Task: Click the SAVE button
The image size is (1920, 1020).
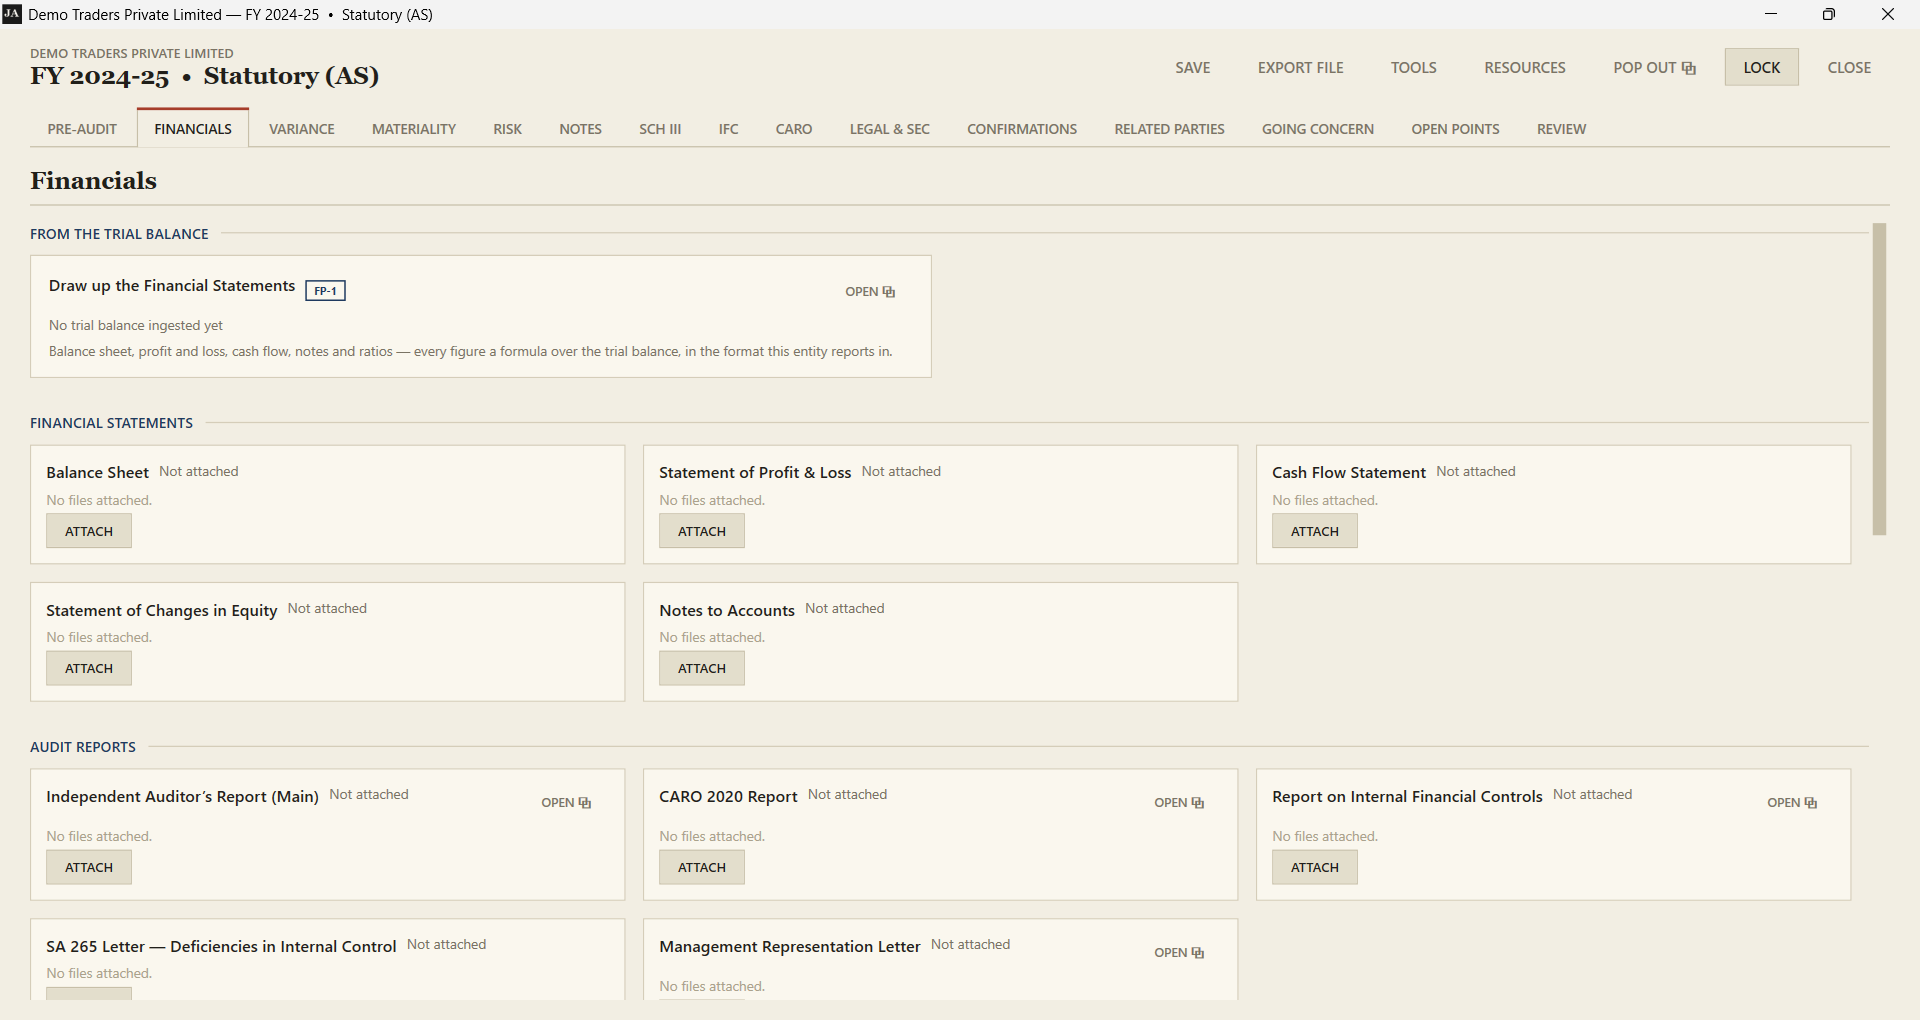Action: coord(1193,68)
